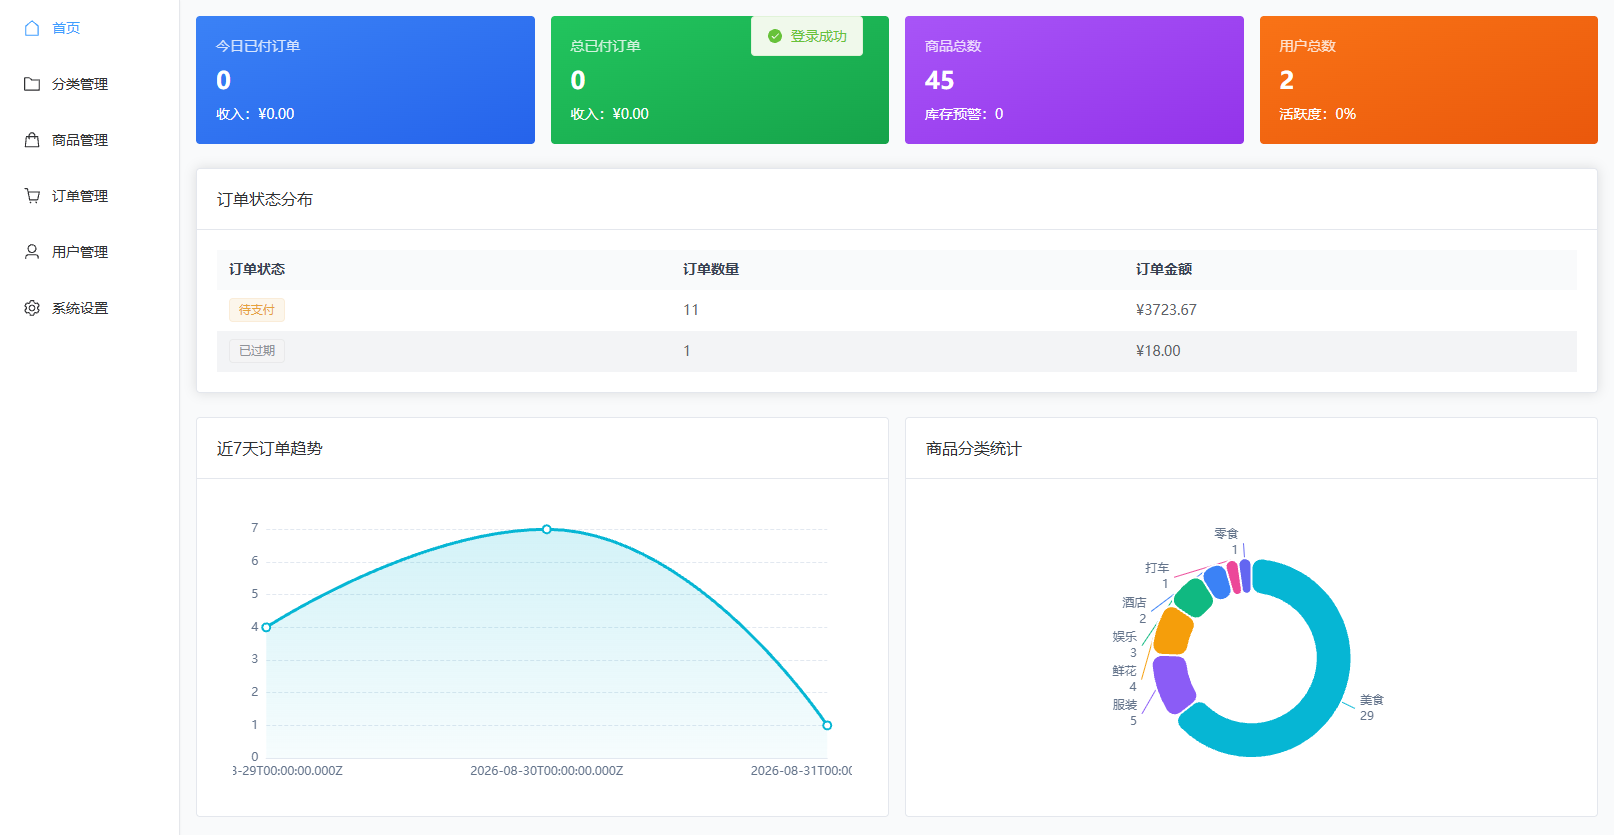Click the 待支付 status tag
This screenshot has height=835, width=1614.
coord(257,310)
